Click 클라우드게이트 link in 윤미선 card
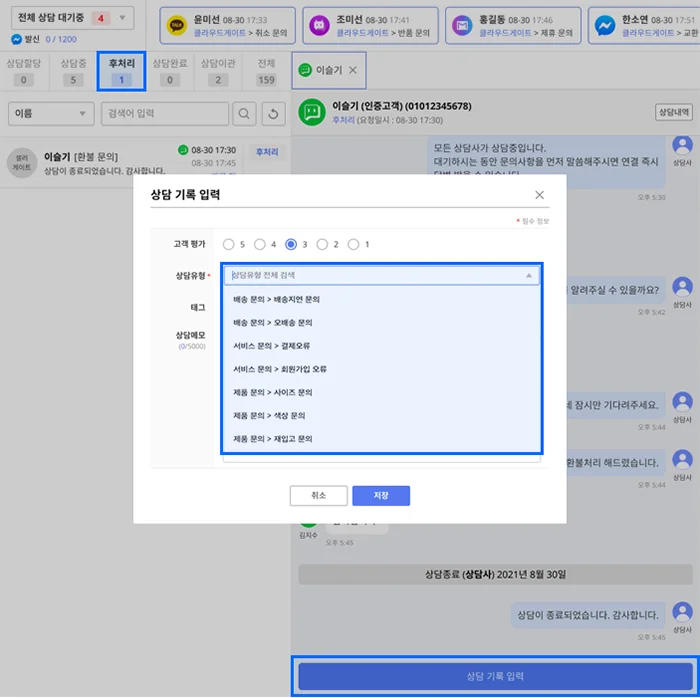700x698 pixels. point(220,33)
